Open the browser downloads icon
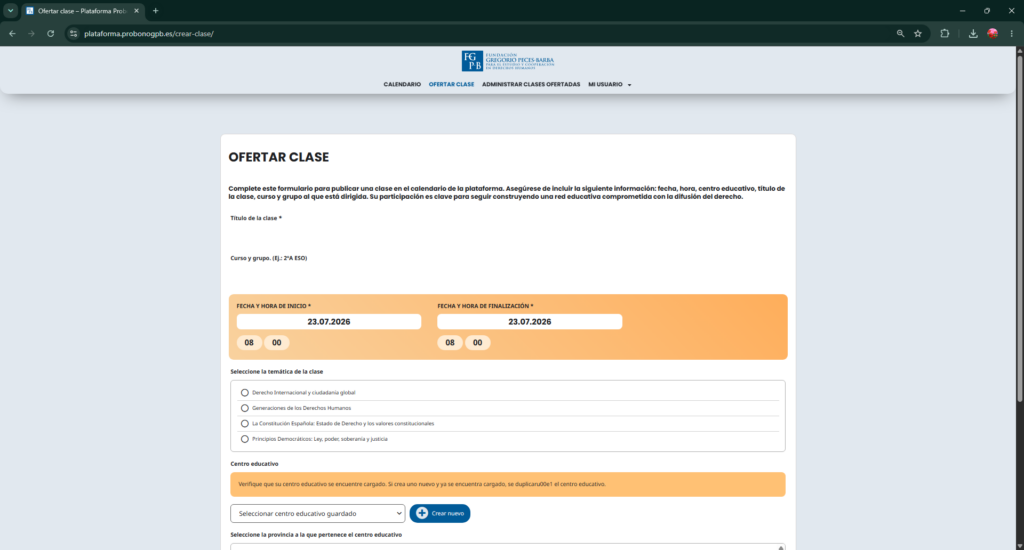Screen dimensions: 1024x550 [973, 33]
